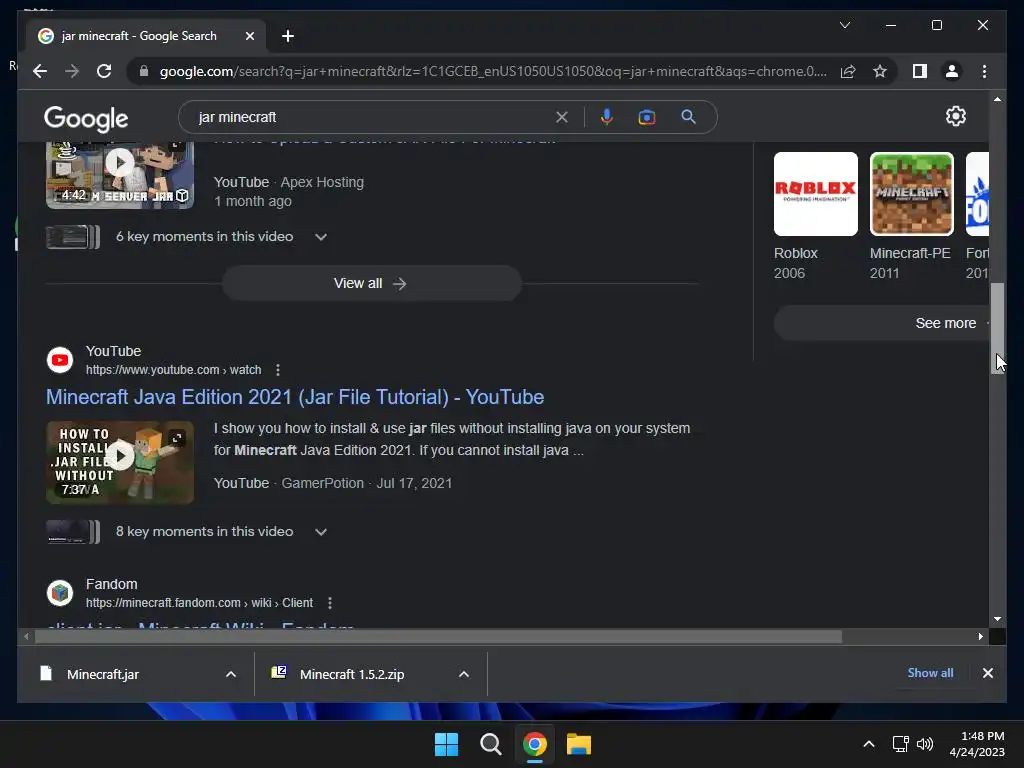Open the volume speaker tray icon
The height and width of the screenshot is (768, 1024).
click(x=925, y=744)
